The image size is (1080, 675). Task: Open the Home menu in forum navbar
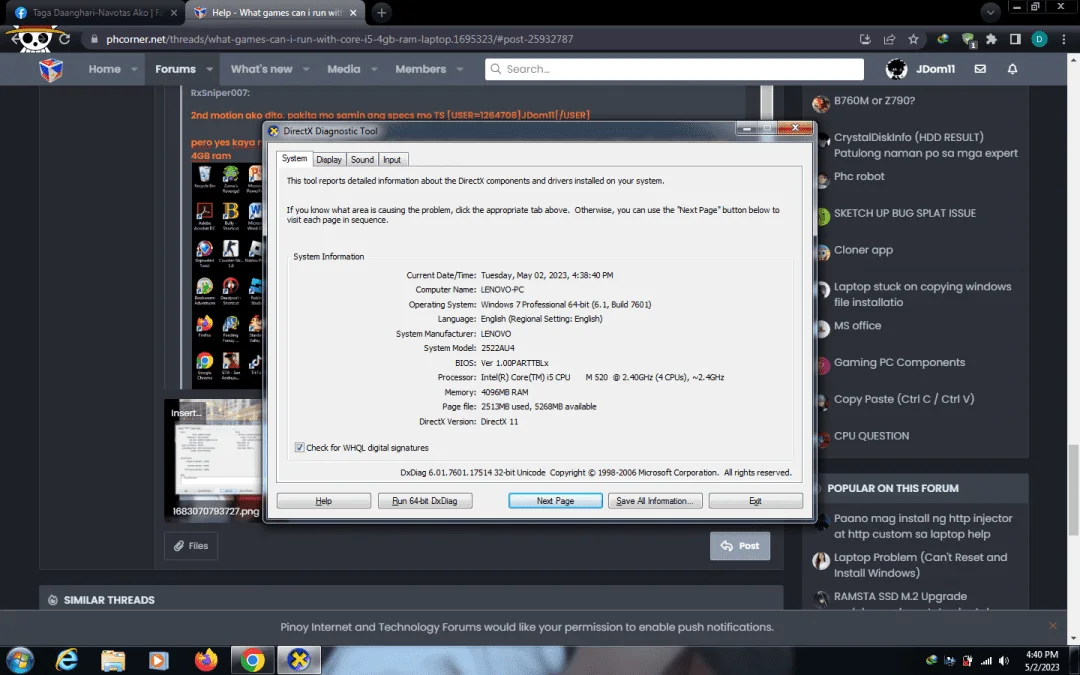pos(104,69)
